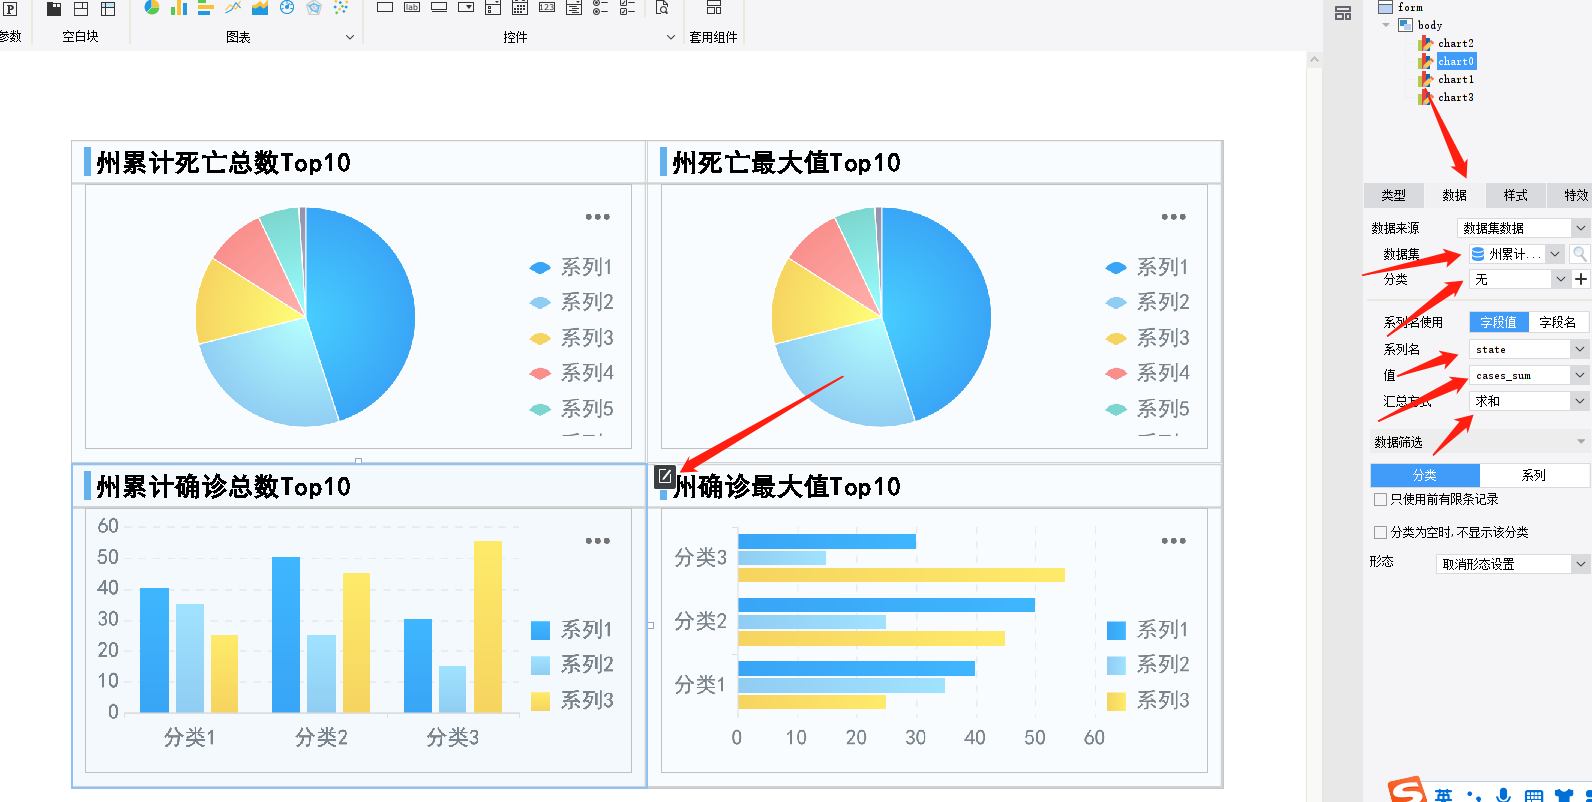Insert a pie chart from toolbar

click(152, 8)
